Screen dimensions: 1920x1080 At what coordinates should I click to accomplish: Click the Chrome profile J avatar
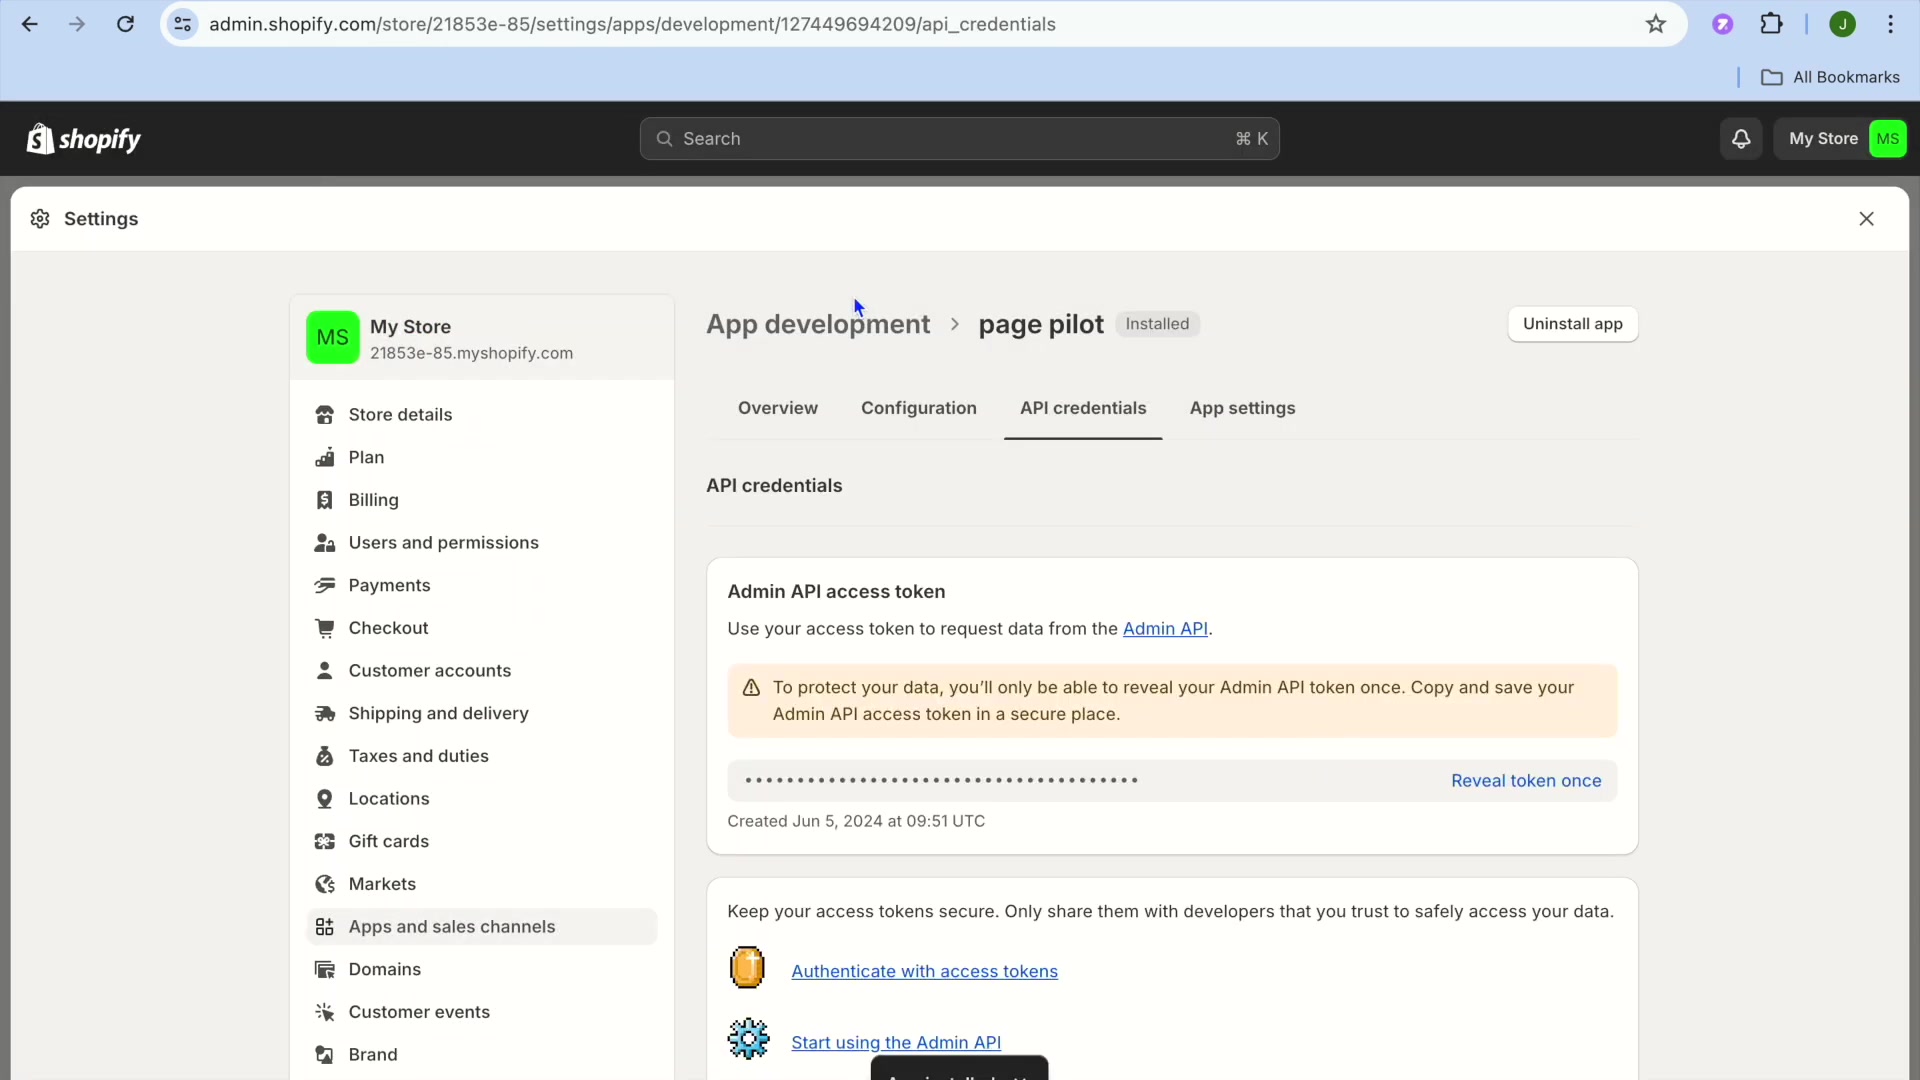(x=1843, y=24)
